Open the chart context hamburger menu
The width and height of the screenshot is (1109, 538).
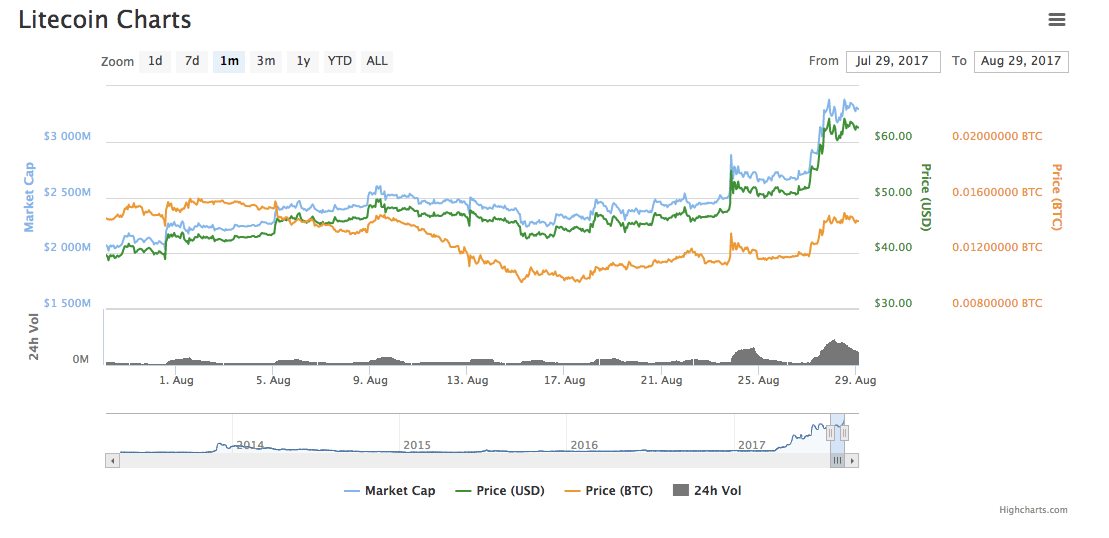1056,19
